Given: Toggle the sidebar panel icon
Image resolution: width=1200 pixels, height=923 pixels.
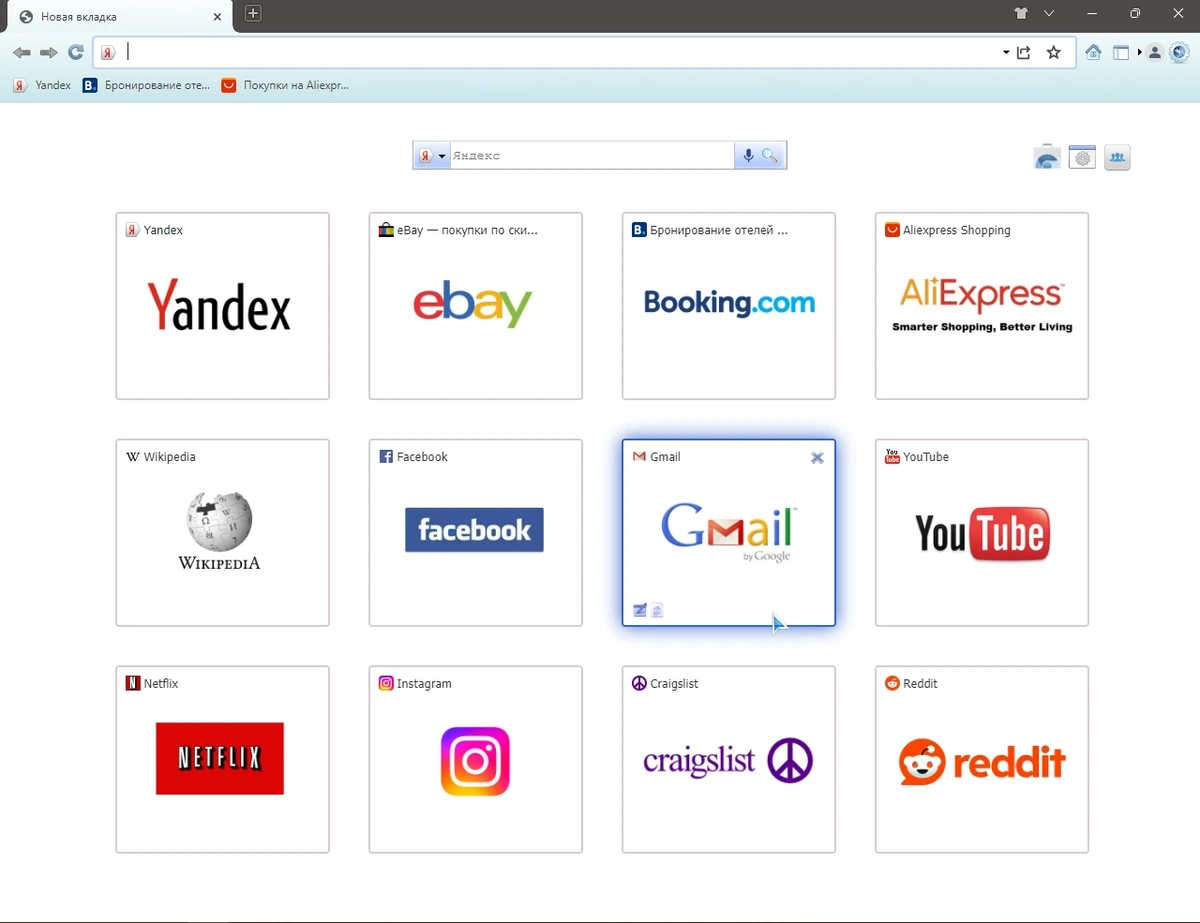Looking at the screenshot, I should point(1121,53).
